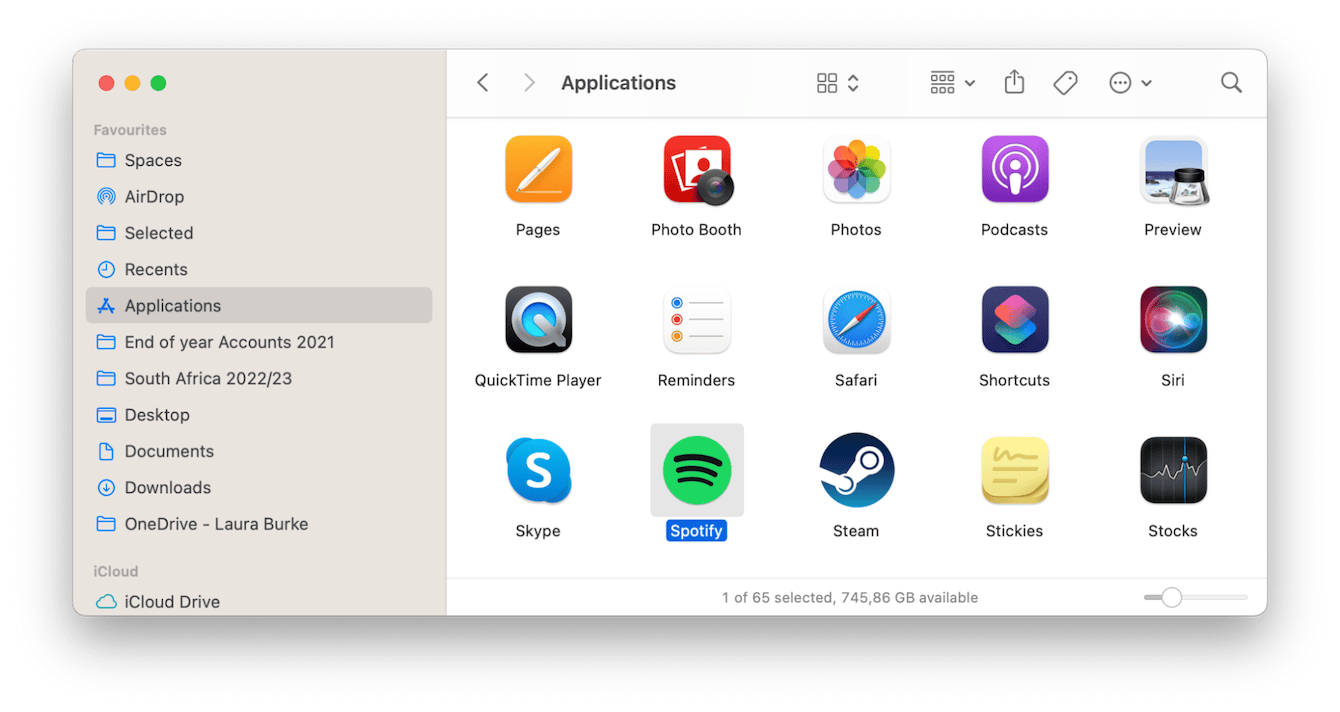
Task: Click the back navigation arrow
Action: coord(482,82)
